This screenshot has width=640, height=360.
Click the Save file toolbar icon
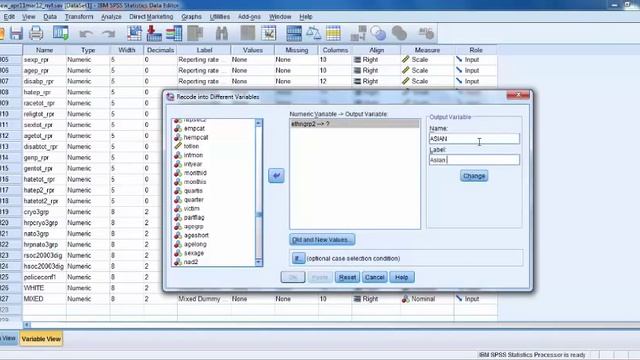(16, 33)
